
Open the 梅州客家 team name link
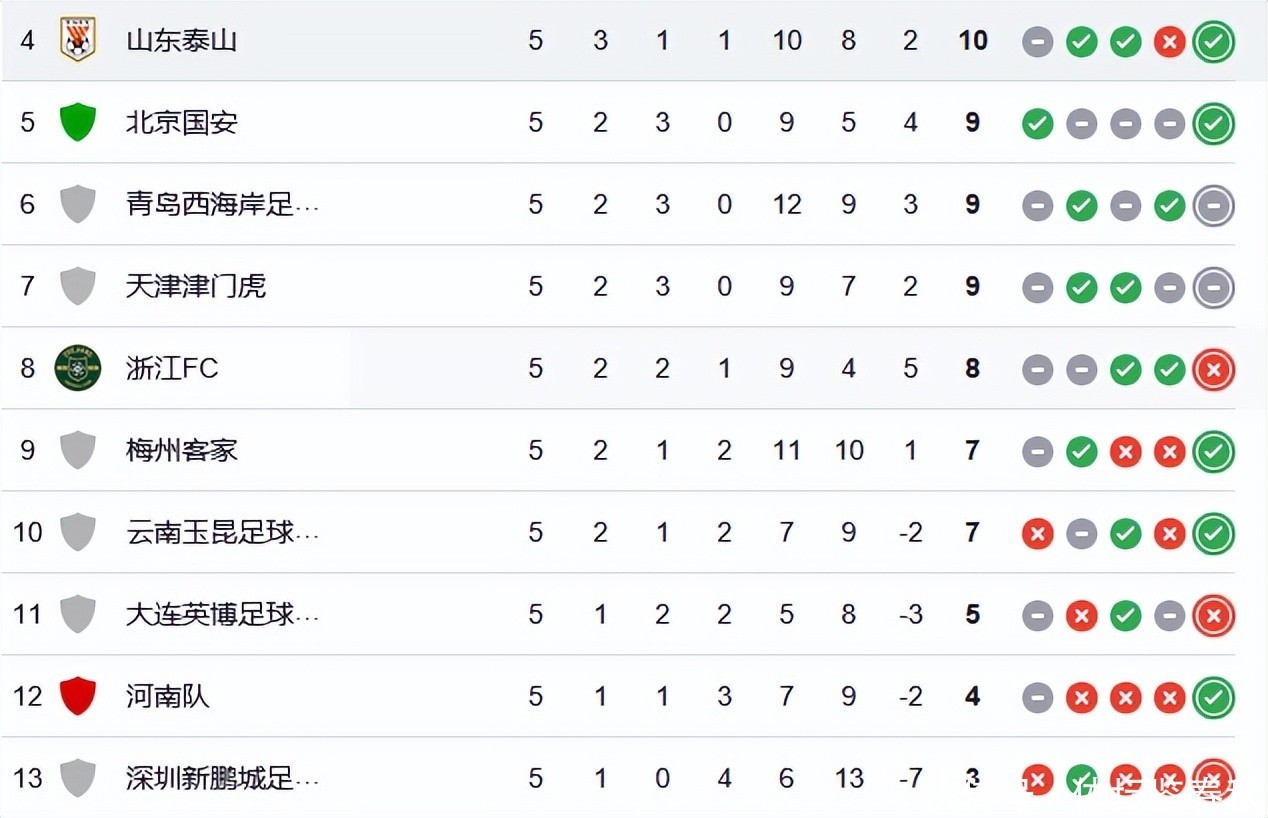point(181,451)
